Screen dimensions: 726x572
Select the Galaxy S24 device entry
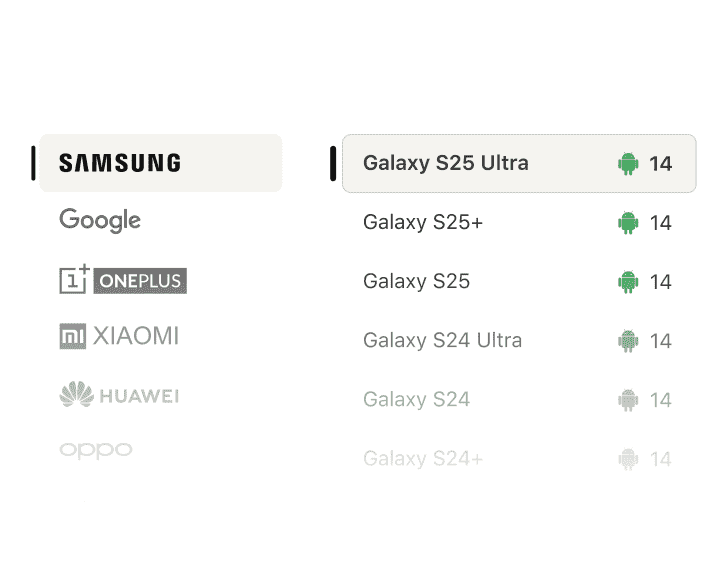click(519, 400)
